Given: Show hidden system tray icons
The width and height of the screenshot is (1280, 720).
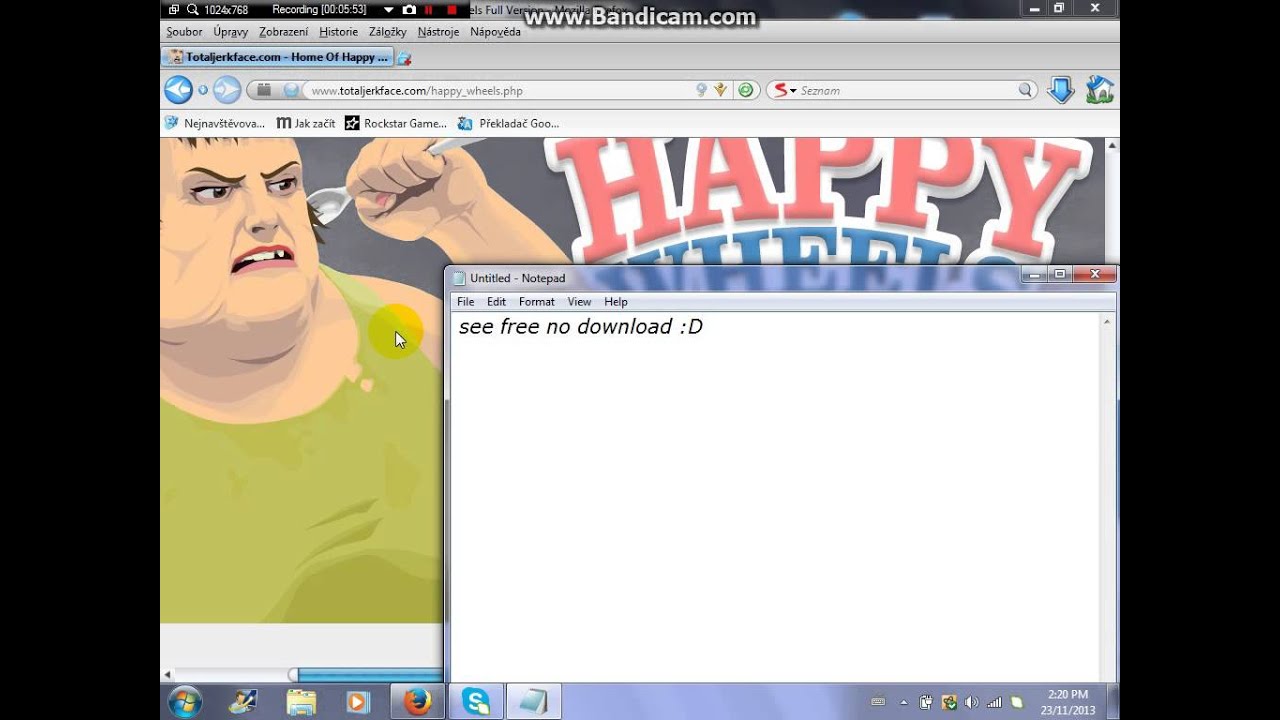Looking at the screenshot, I should 904,702.
